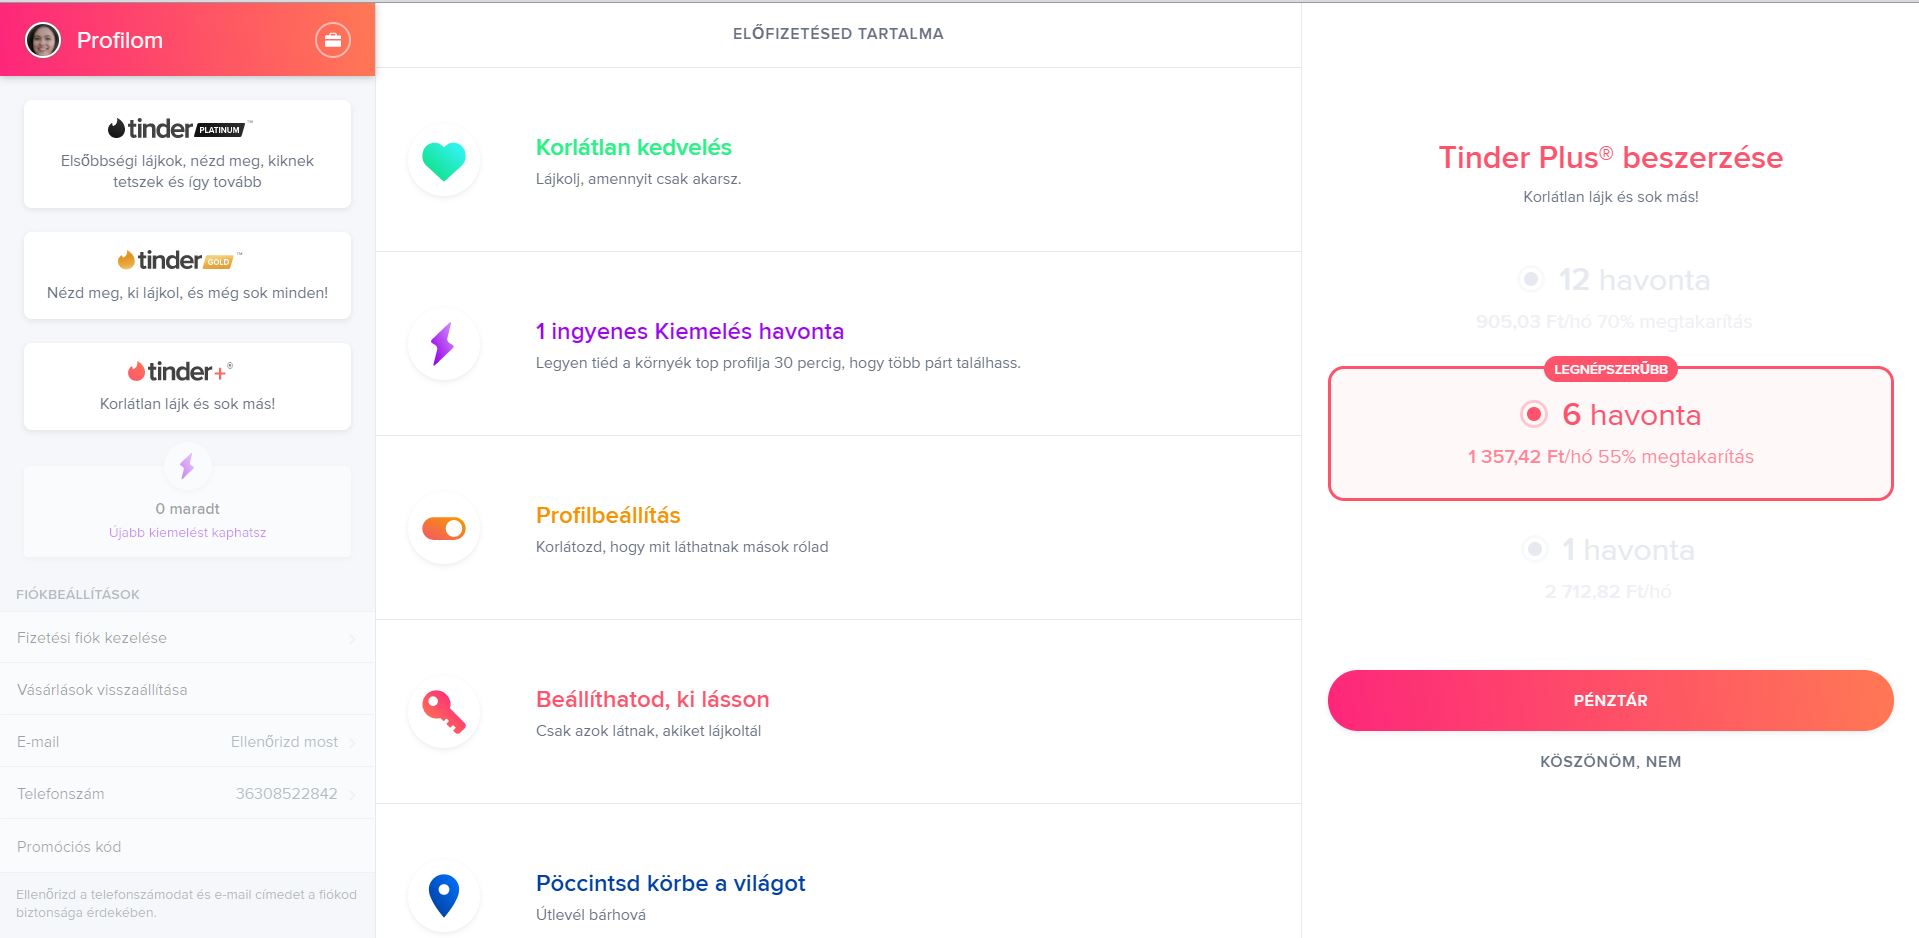Click the KÖSZÖNÖM, NEM link
The height and width of the screenshot is (938, 1919).
[1610, 761]
